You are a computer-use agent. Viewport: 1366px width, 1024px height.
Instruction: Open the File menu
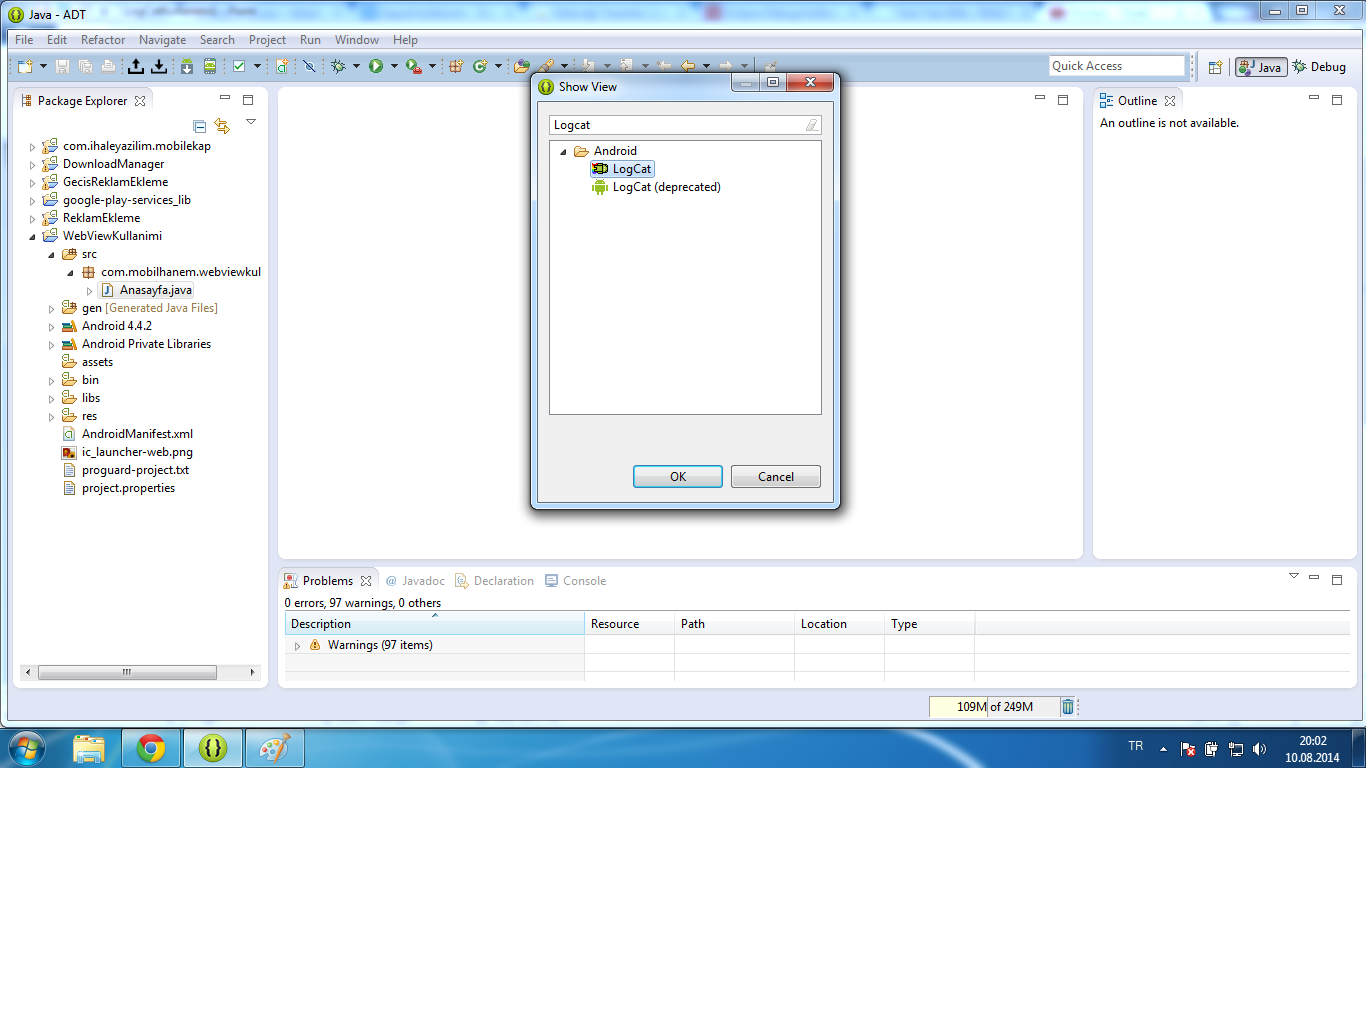(24, 40)
